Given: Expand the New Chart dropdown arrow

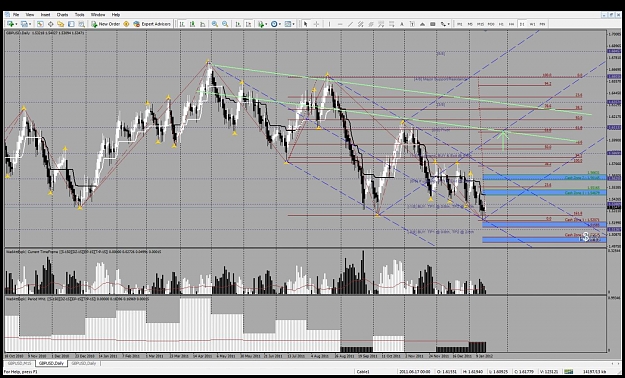Looking at the screenshot, I should coord(16,24).
